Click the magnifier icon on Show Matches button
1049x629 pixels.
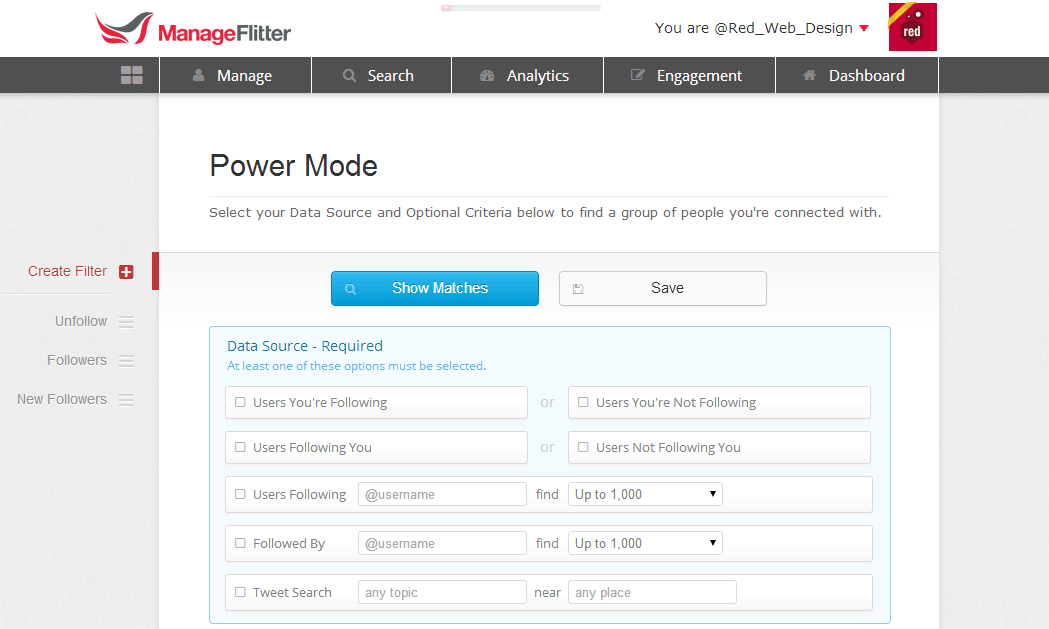[x=351, y=289]
